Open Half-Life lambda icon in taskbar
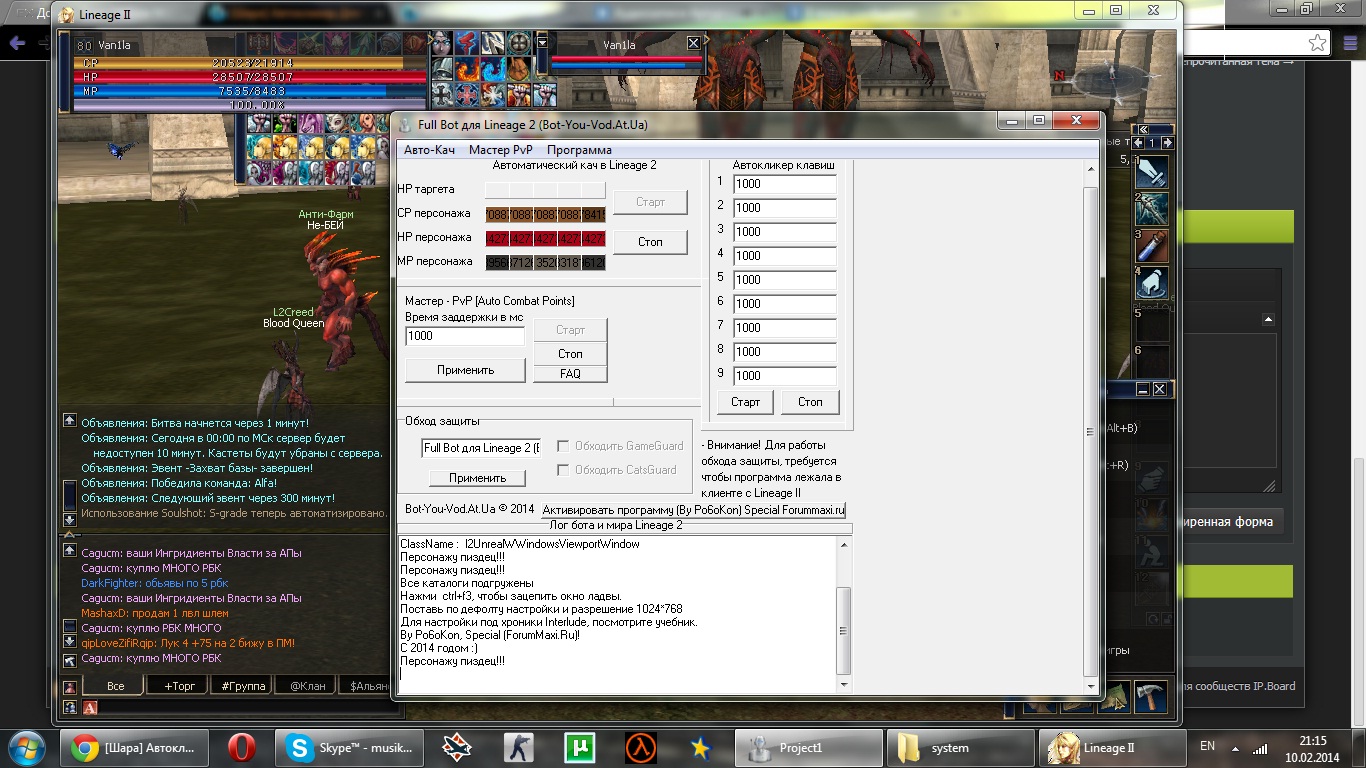The width and height of the screenshot is (1366, 768). [x=640, y=748]
